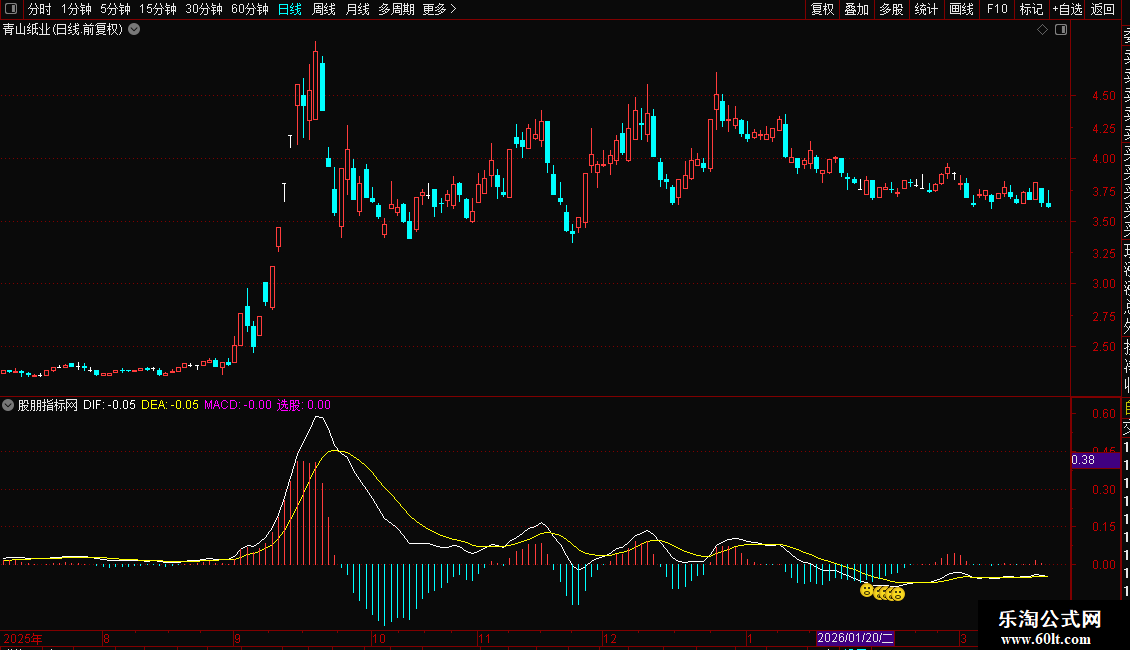The height and width of the screenshot is (650, 1130).
Task: Click the 2026/01/20 date marker on timeline
Action: [x=855, y=638]
